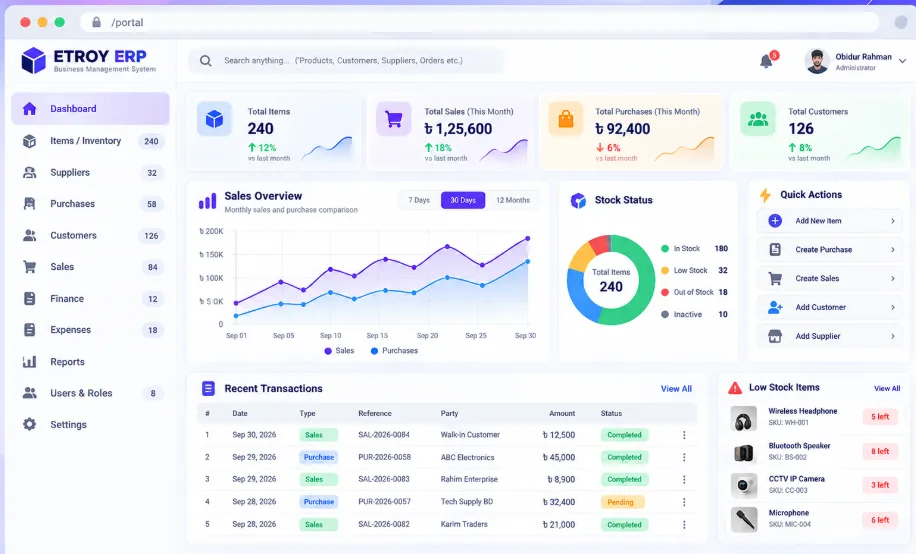Viewport: 916px width, 554px height.
Task: Click the Total Items cube card icon
Action: pyautogui.click(x=214, y=119)
